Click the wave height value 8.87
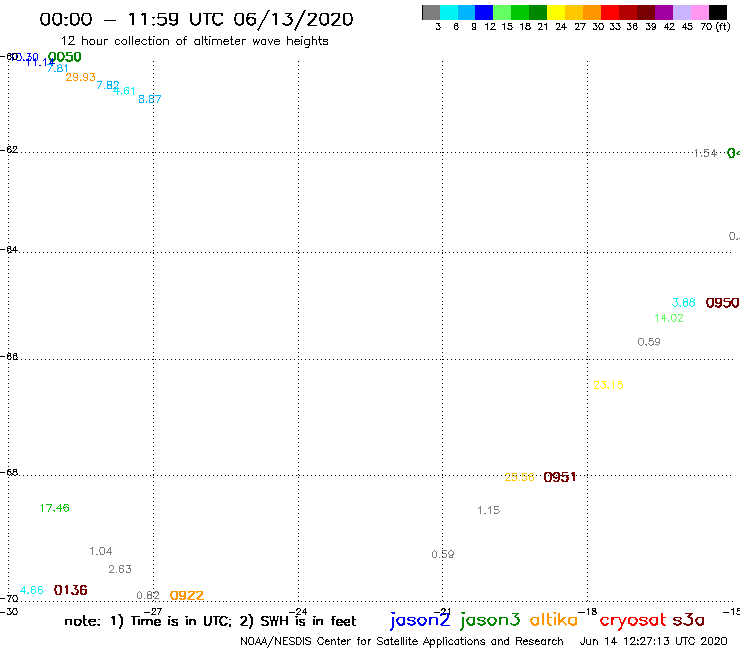Viewport: 740px width, 650px height. [x=150, y=99]
